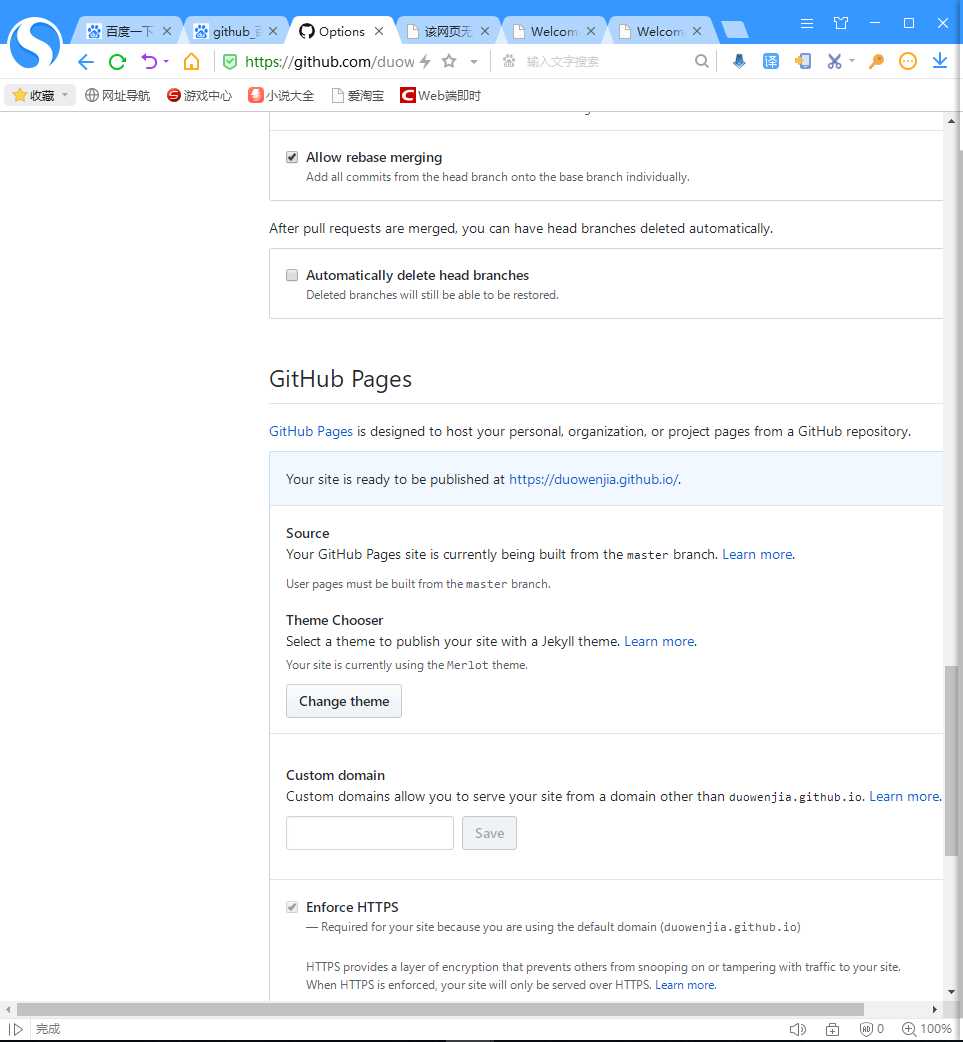Open the 爱淘宝 bookmark
Screen dimensions: 963x1042
point(358,96)
